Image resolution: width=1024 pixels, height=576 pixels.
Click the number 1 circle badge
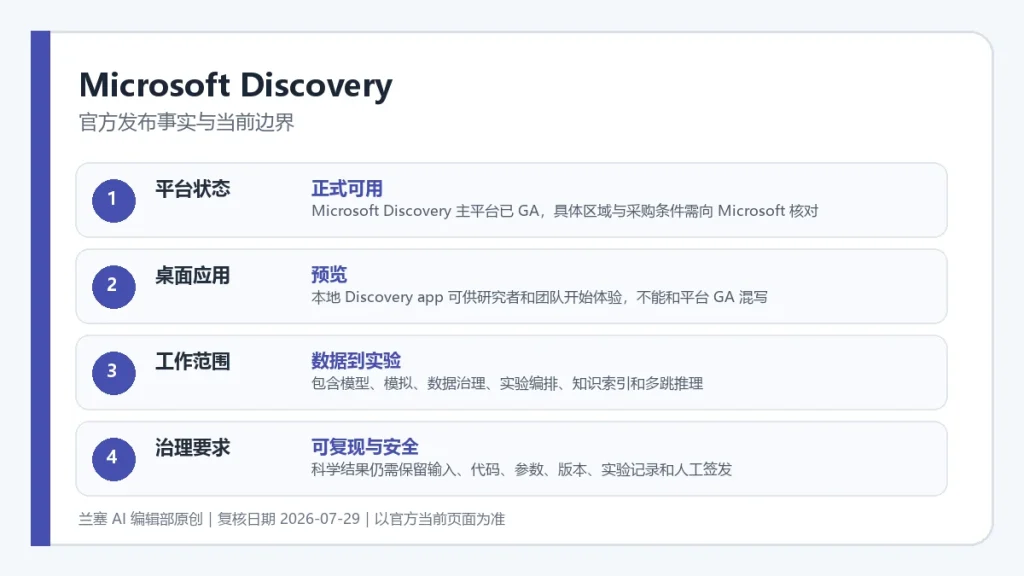click(x=114, y=200)
